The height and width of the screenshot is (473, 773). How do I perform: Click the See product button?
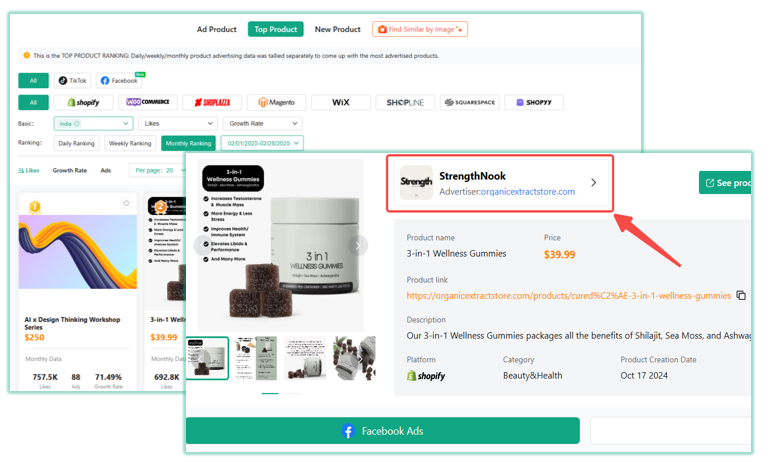(725, 182)
